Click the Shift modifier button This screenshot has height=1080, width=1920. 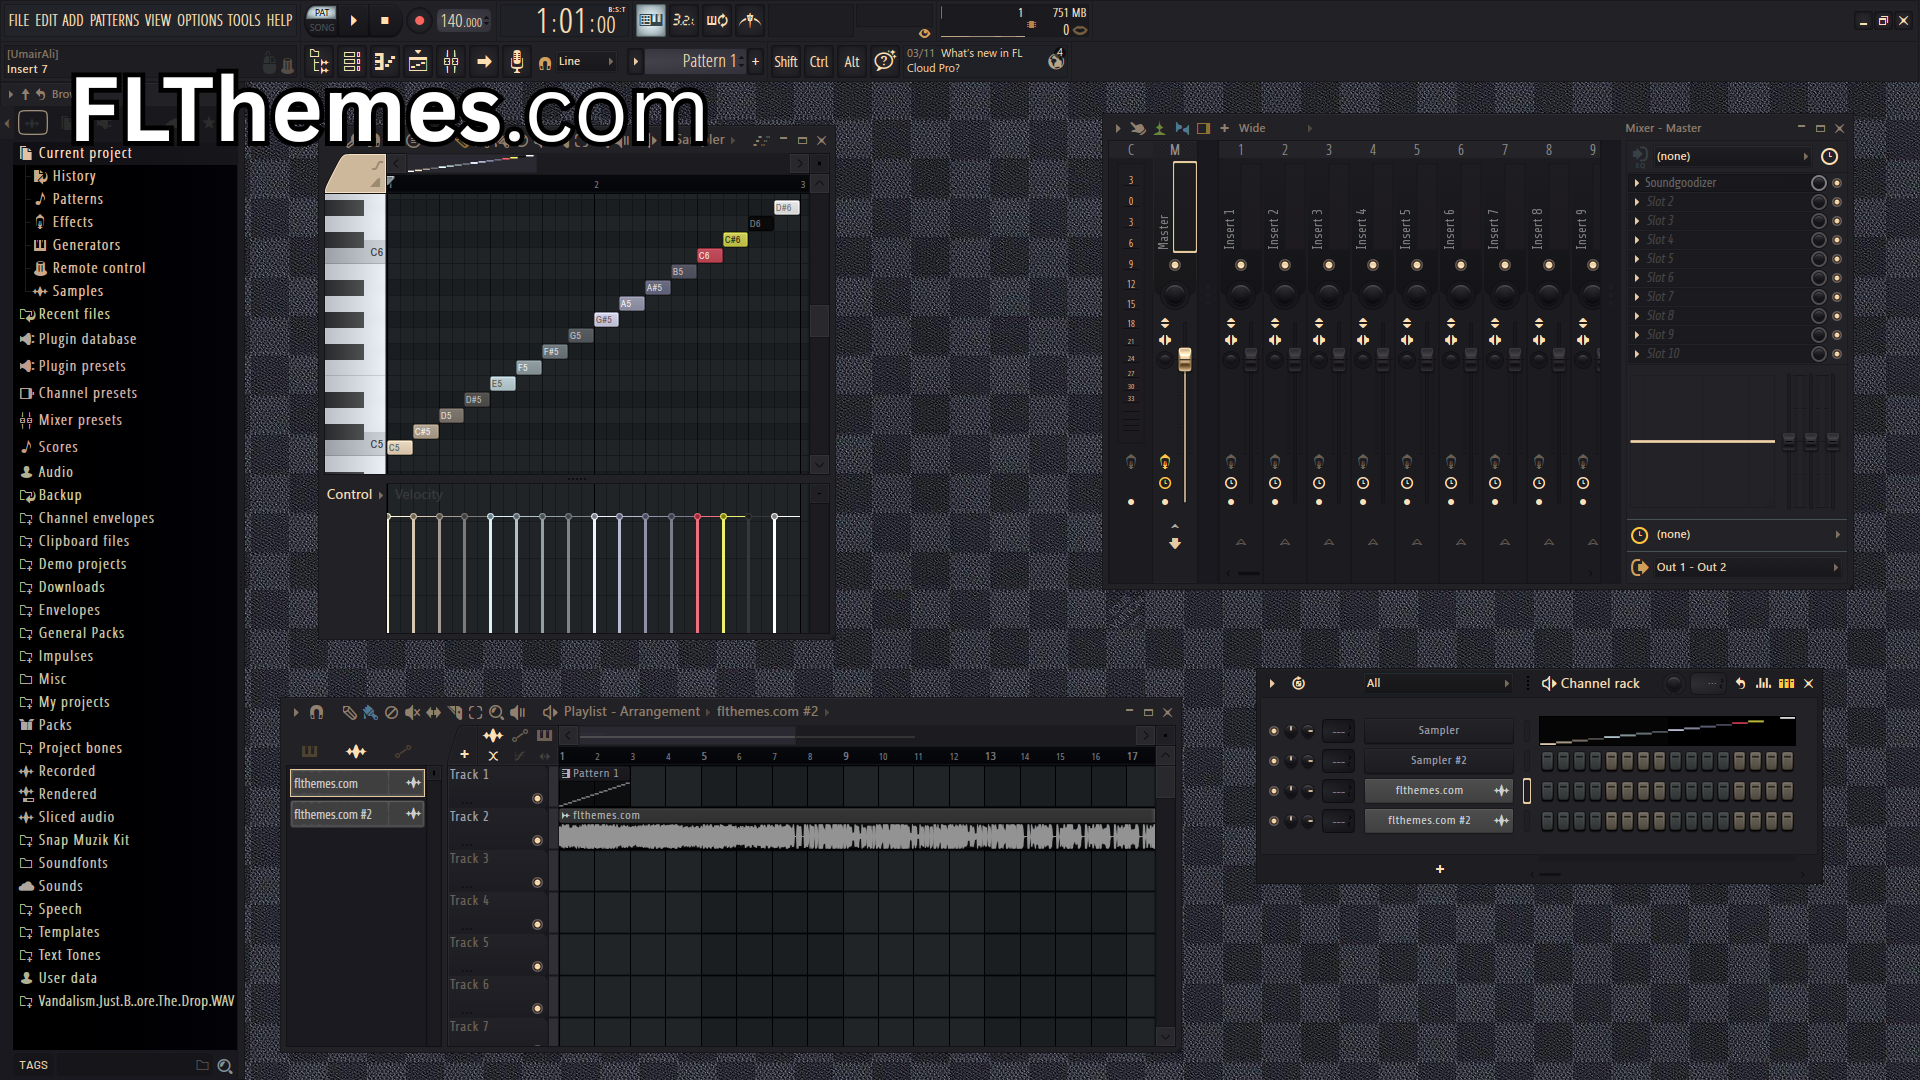786,62
